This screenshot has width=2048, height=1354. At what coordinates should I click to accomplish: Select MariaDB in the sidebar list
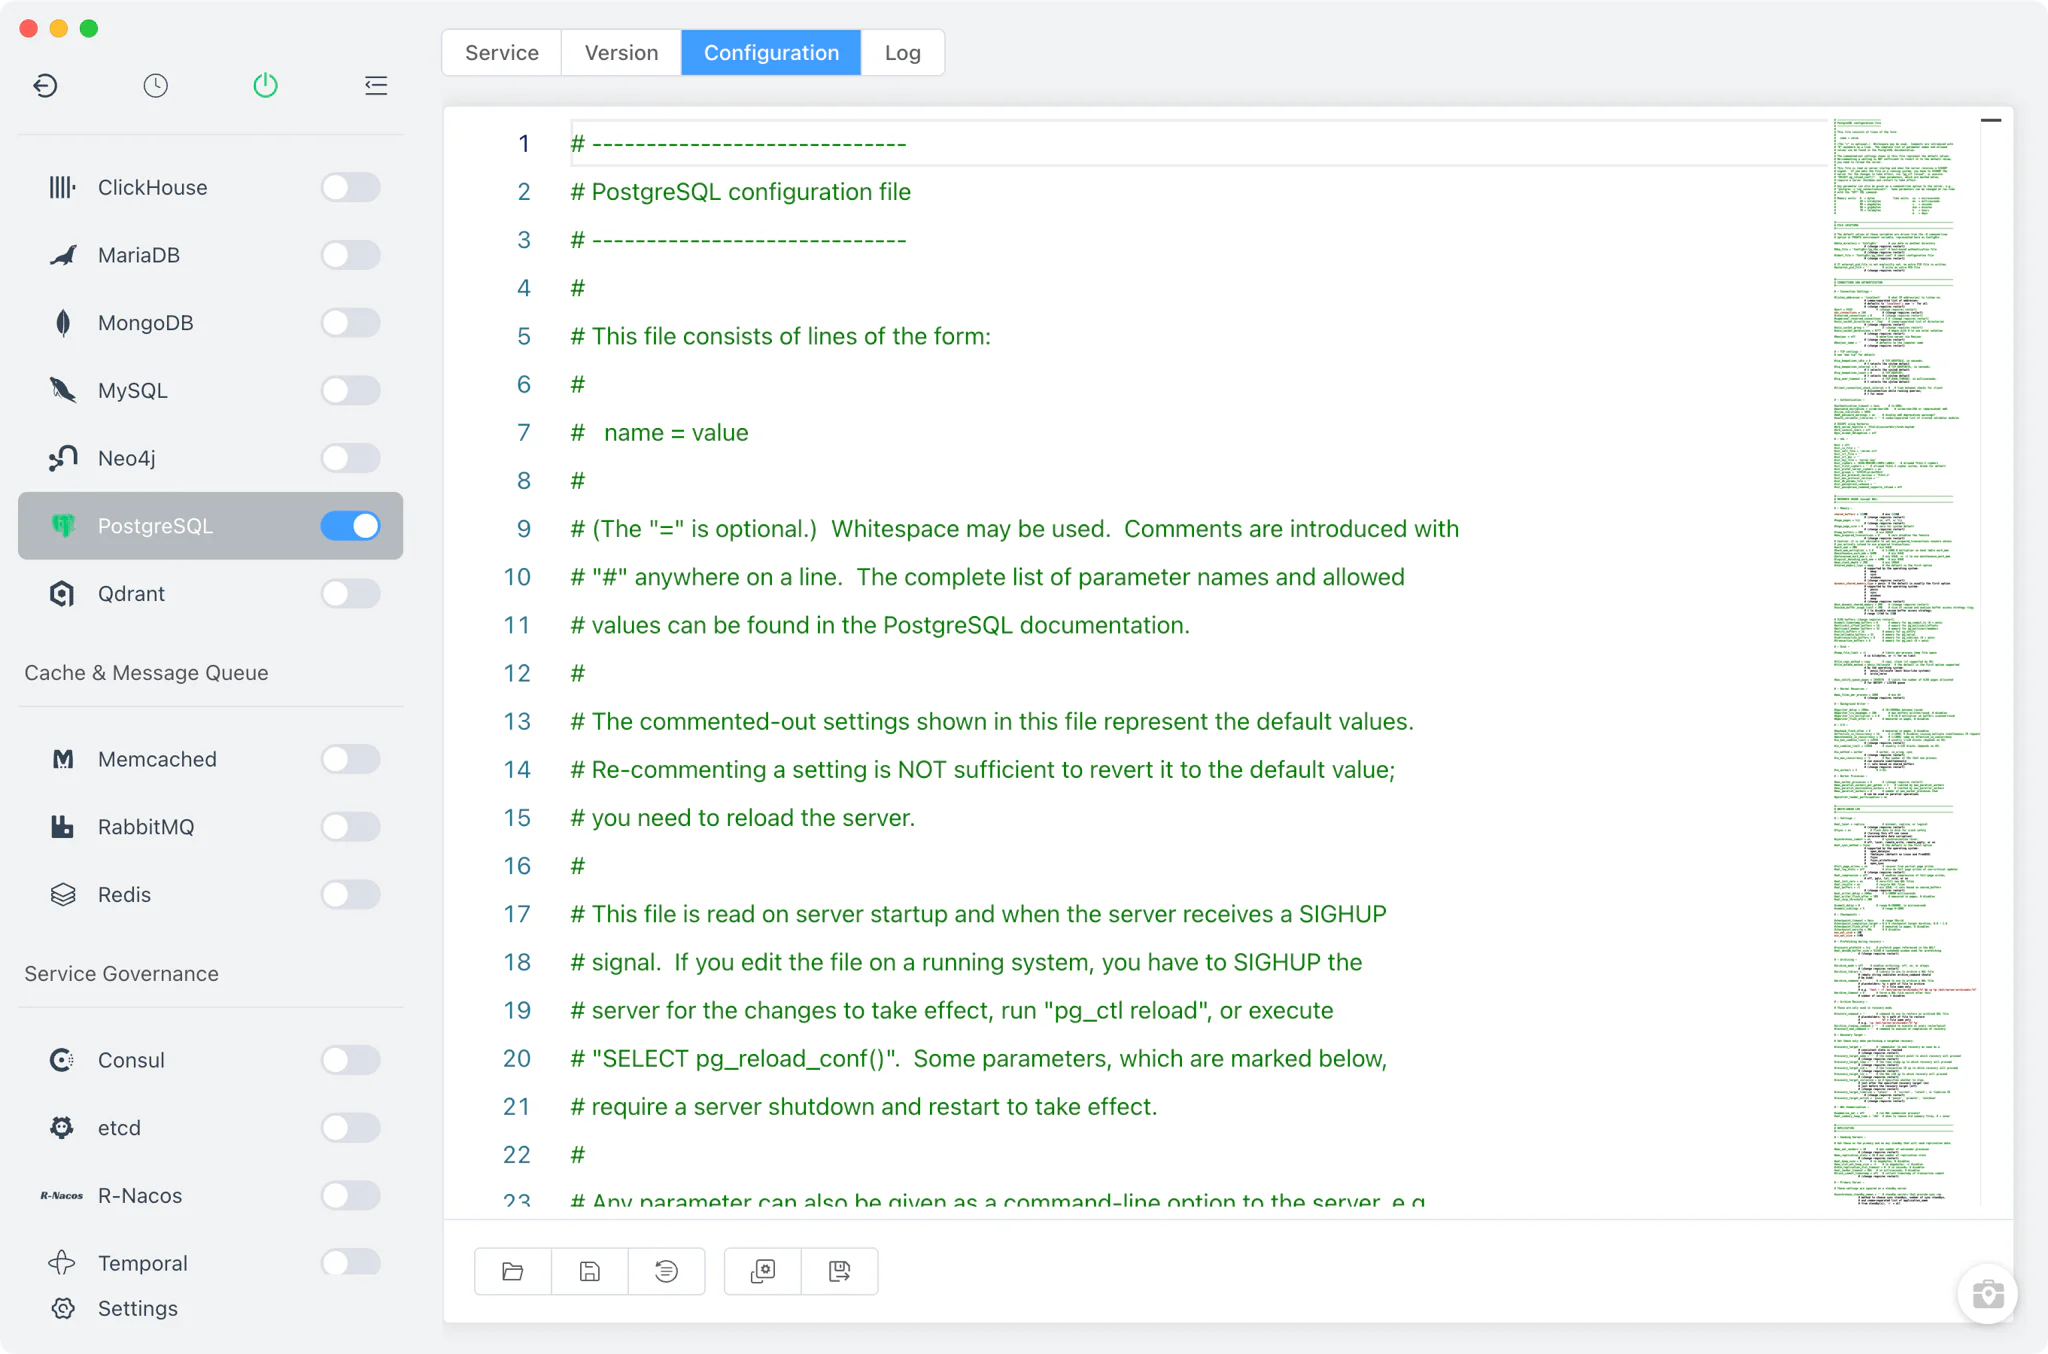(210, 255)
